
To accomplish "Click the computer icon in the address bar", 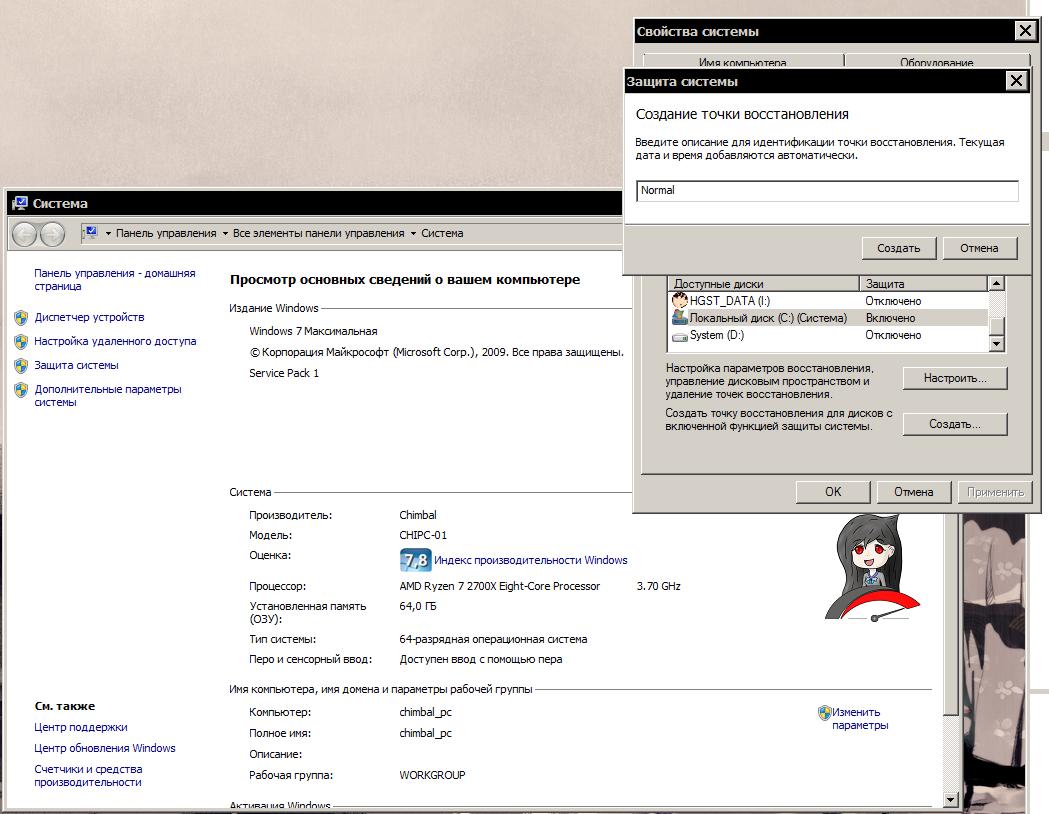I will [90, 233].
